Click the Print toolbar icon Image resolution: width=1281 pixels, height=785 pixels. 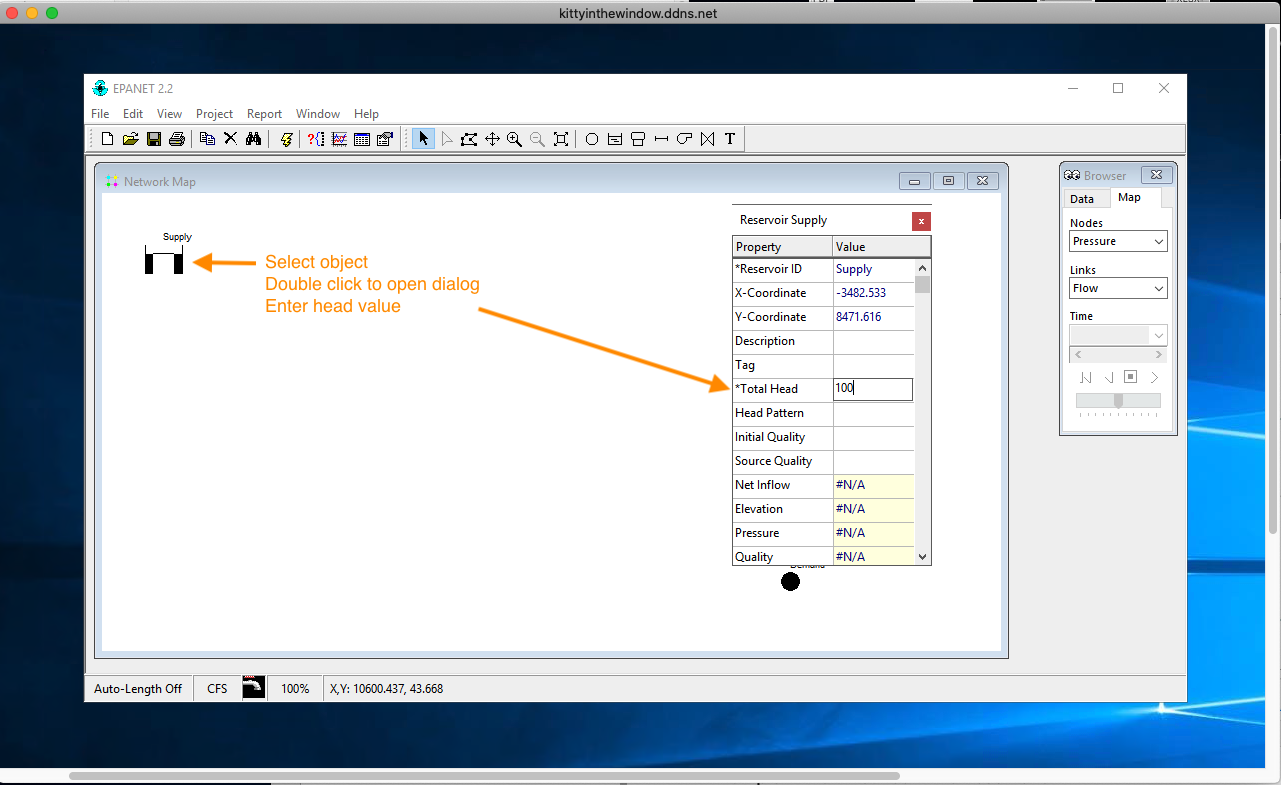tap(176, 139)
